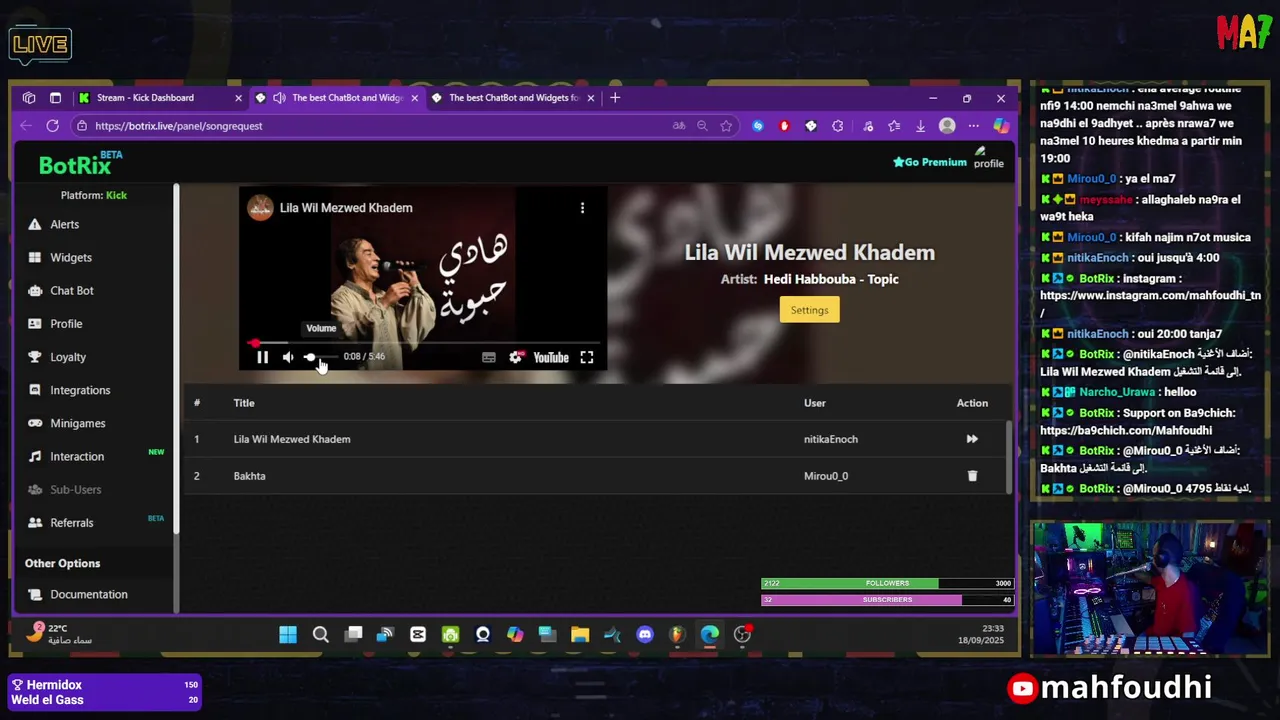1280x720 pixels.
Task: Open Minigames in the sidebar
Action: tap(77, 423)
